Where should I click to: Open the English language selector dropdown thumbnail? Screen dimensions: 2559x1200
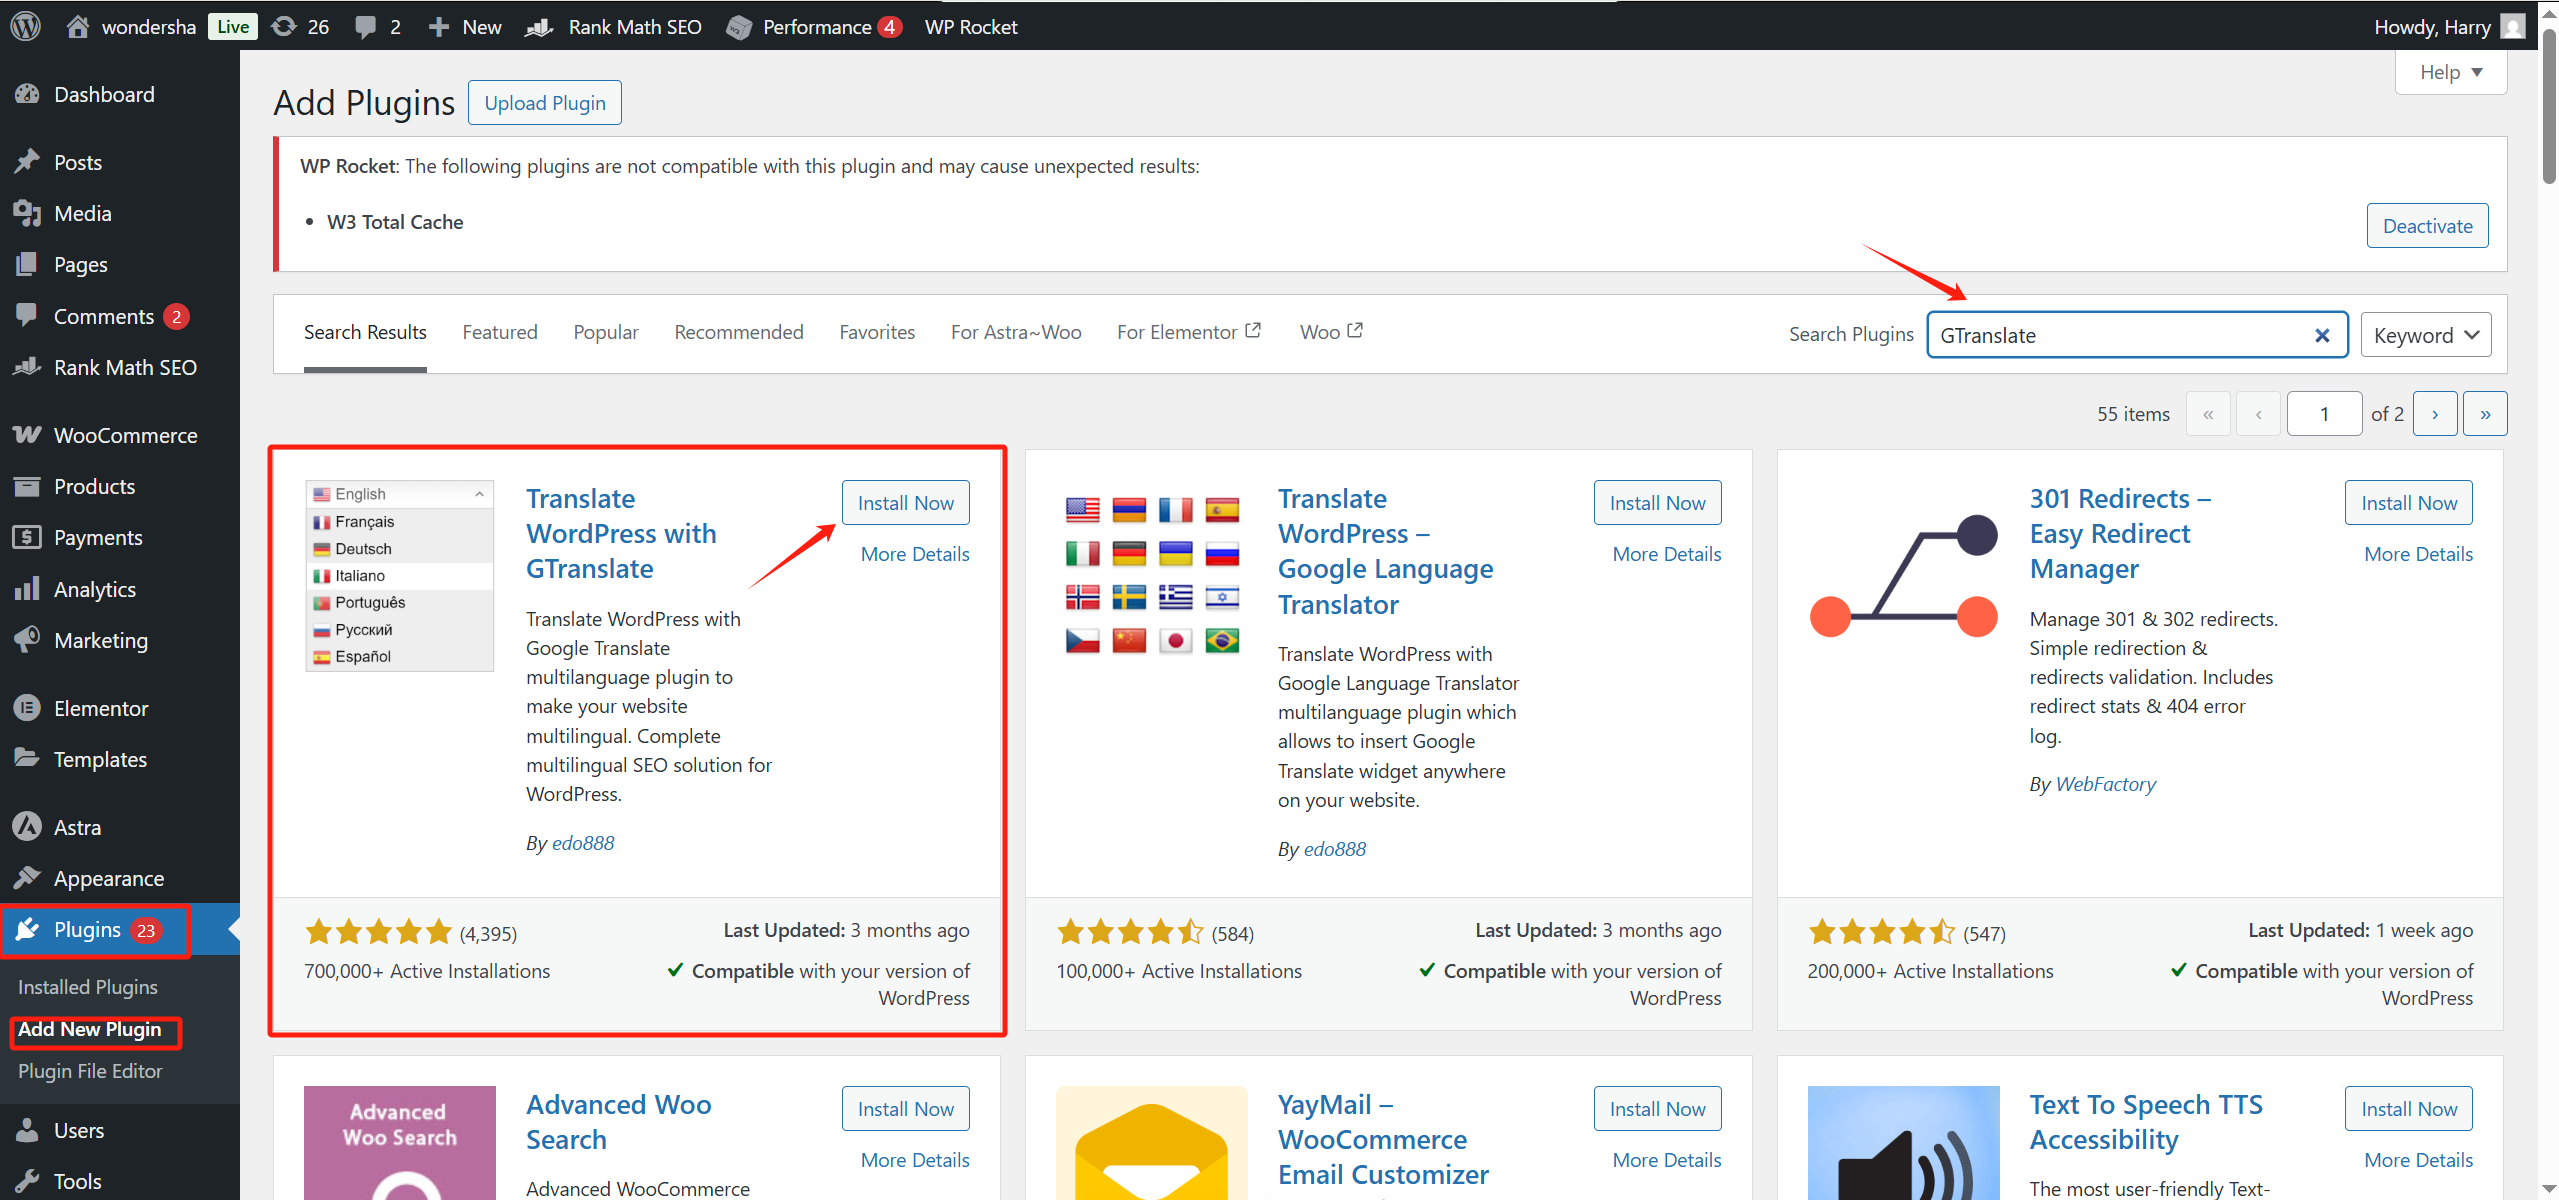point(399,494)
